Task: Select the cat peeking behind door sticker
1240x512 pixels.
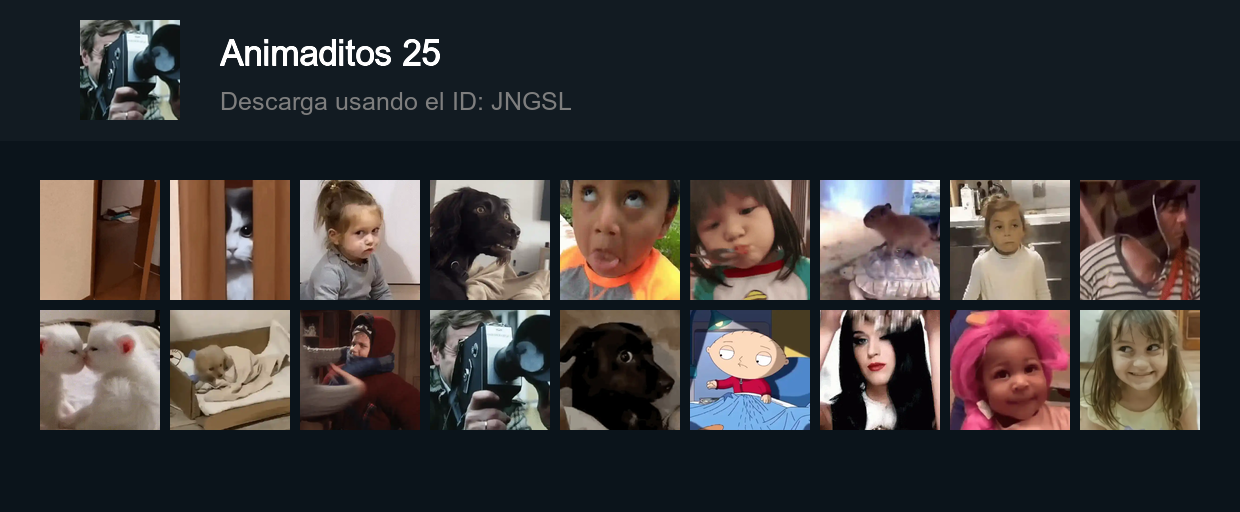Action: [230, 240]
